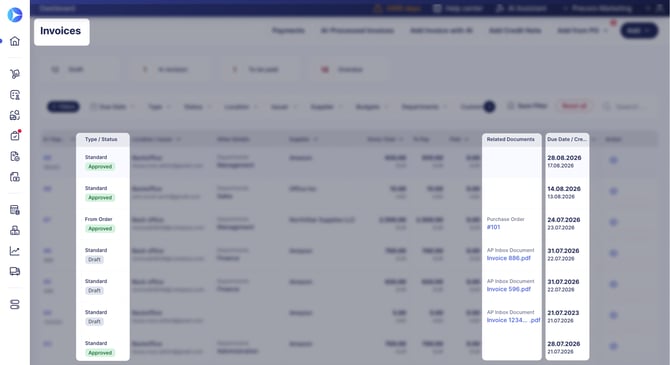Screen dimensions: 670x365
Task: Expand the Type filter dropdown
Action: [159, 106]
